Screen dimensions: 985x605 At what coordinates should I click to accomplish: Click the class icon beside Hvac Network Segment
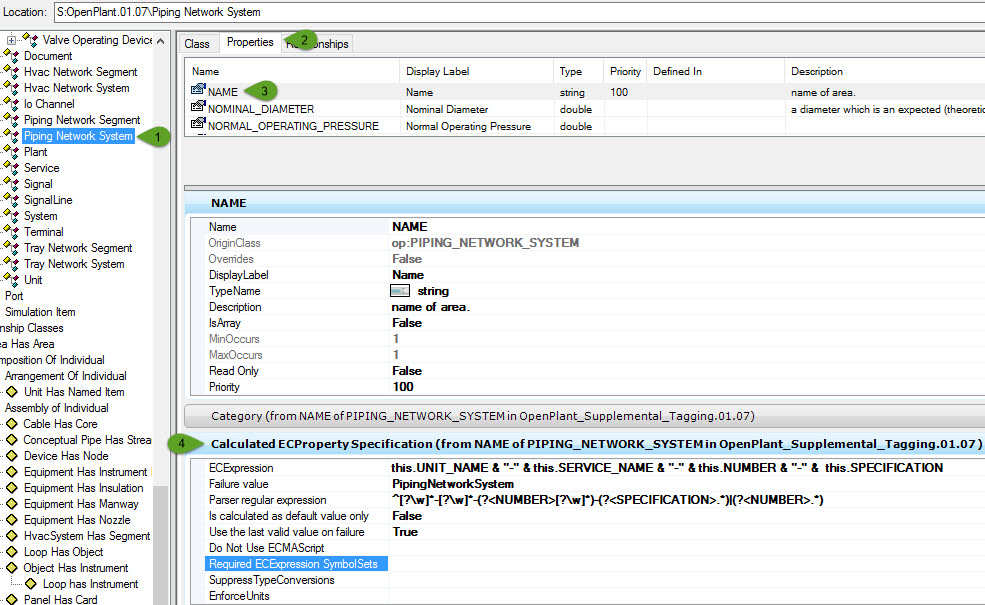[11, 72]
